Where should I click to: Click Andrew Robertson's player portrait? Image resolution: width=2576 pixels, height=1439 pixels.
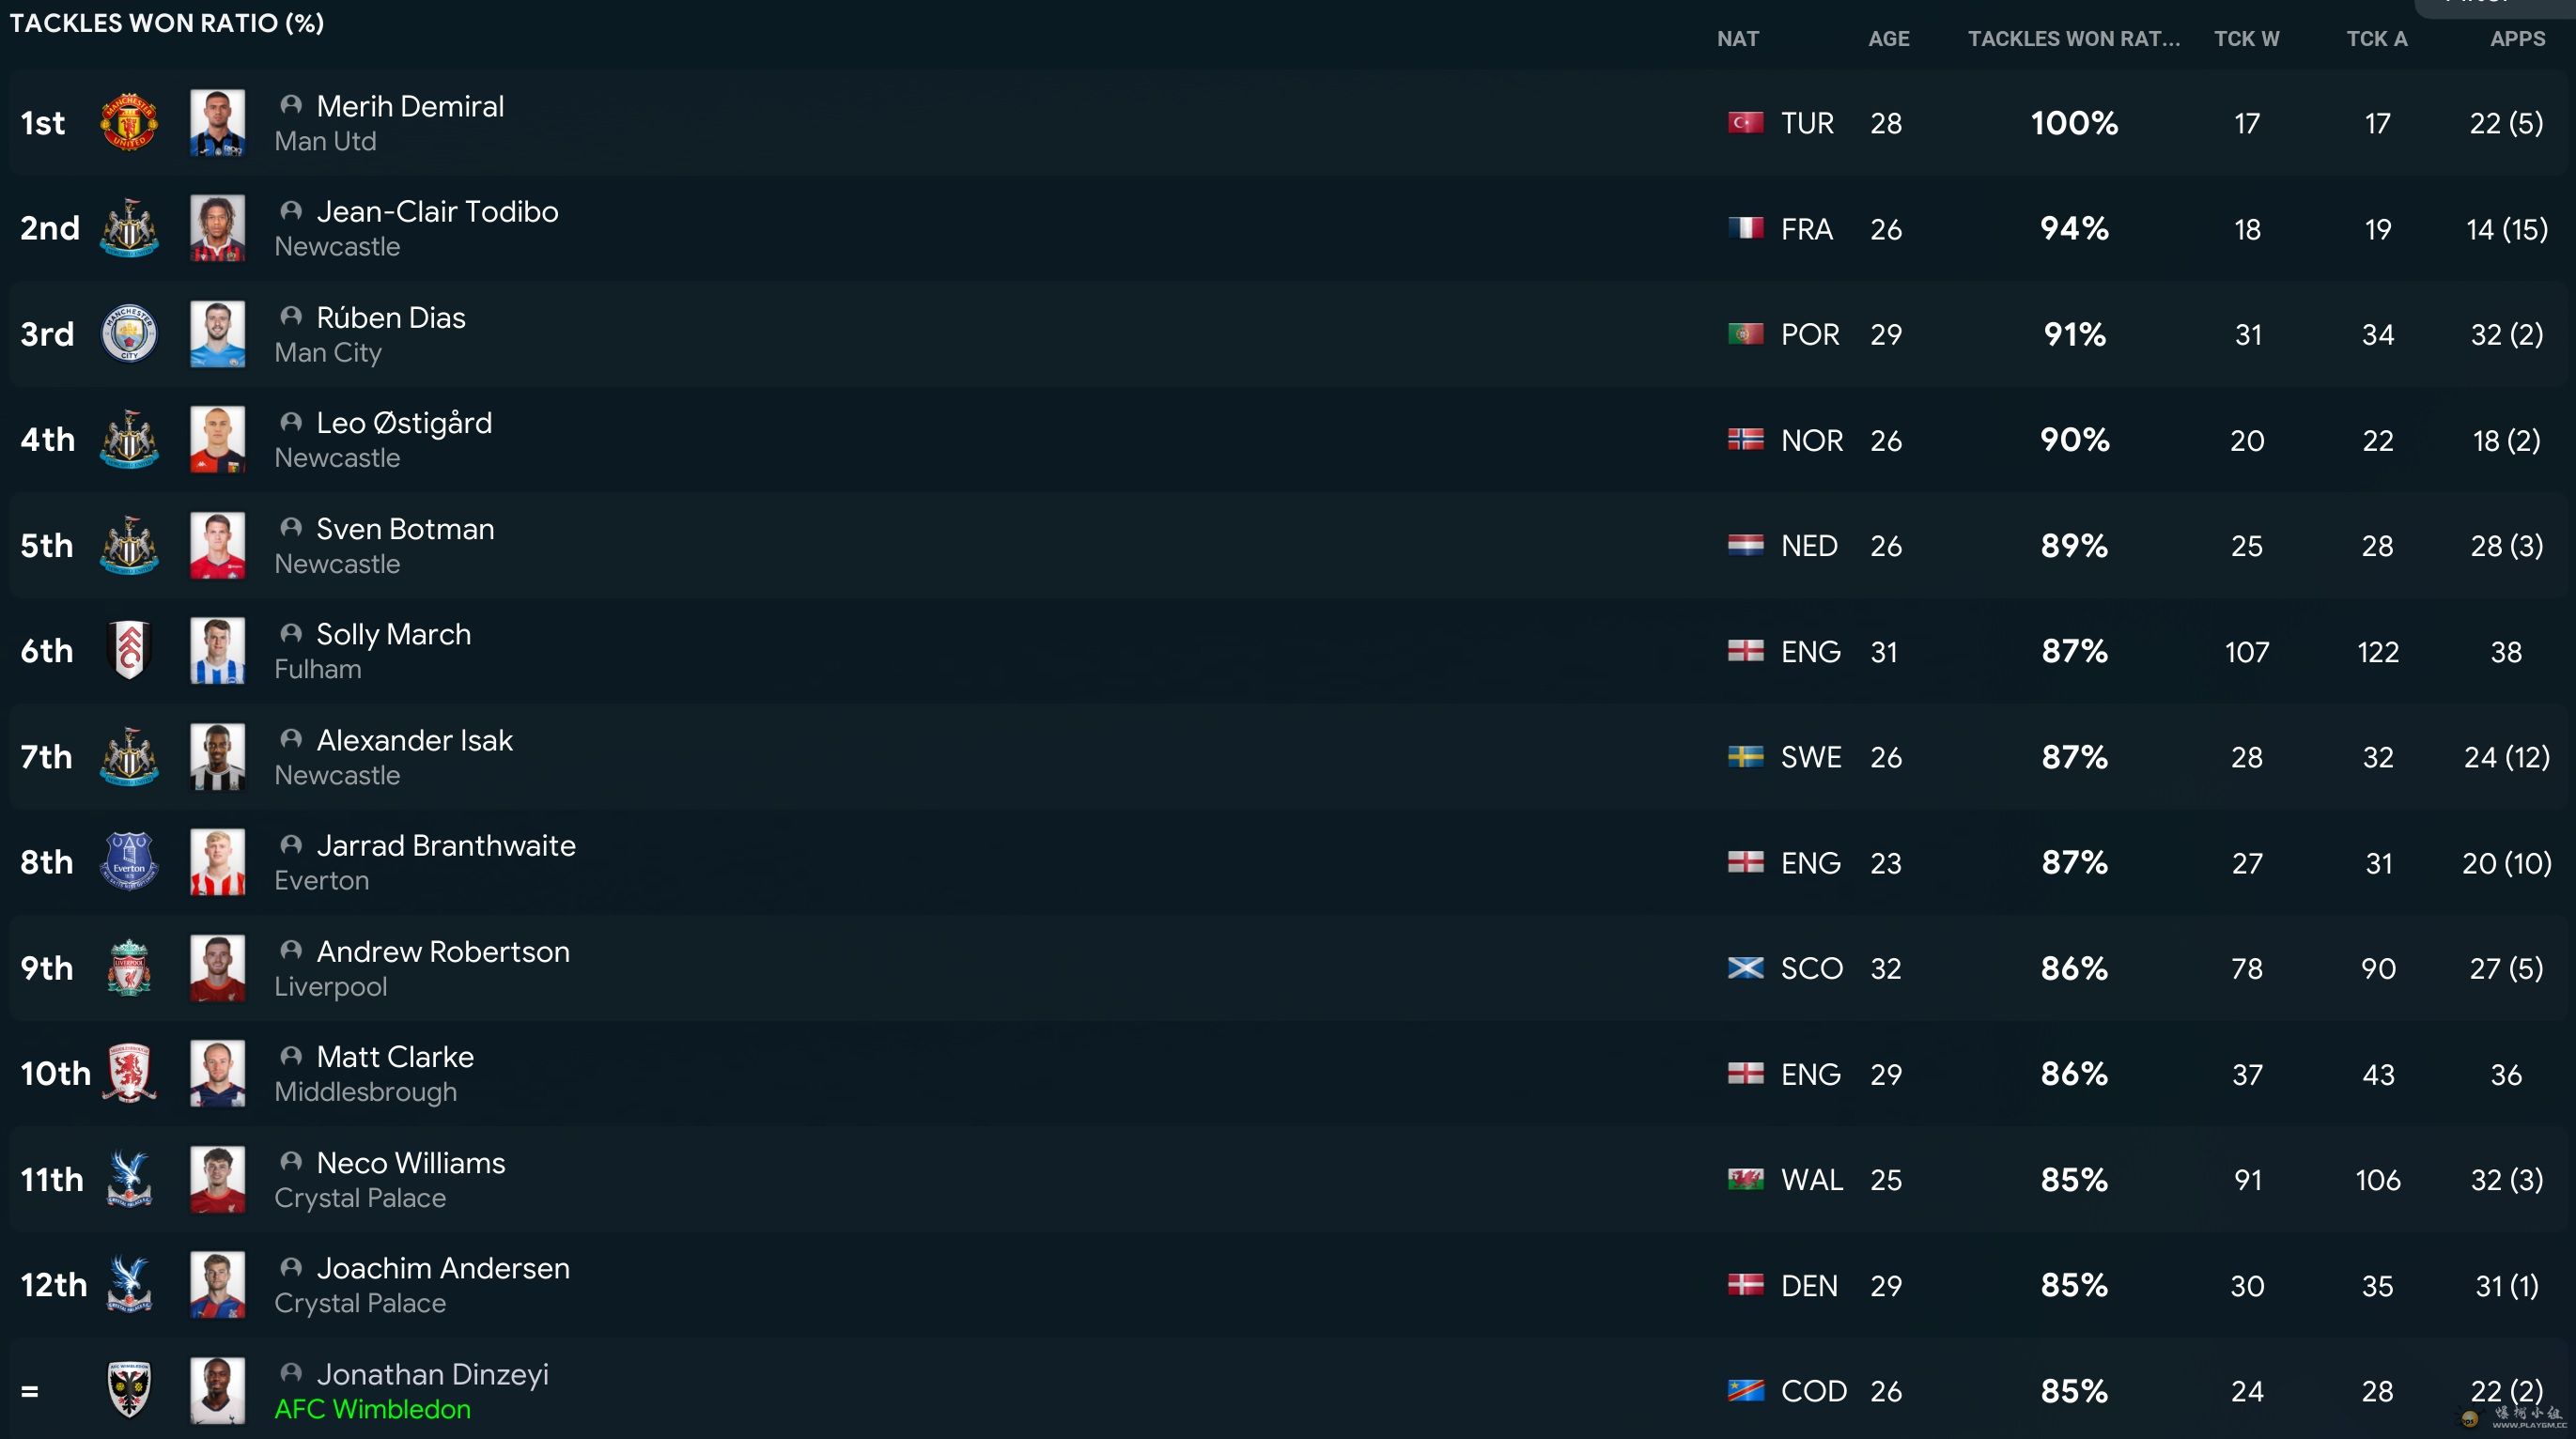(x=217, y=968)
